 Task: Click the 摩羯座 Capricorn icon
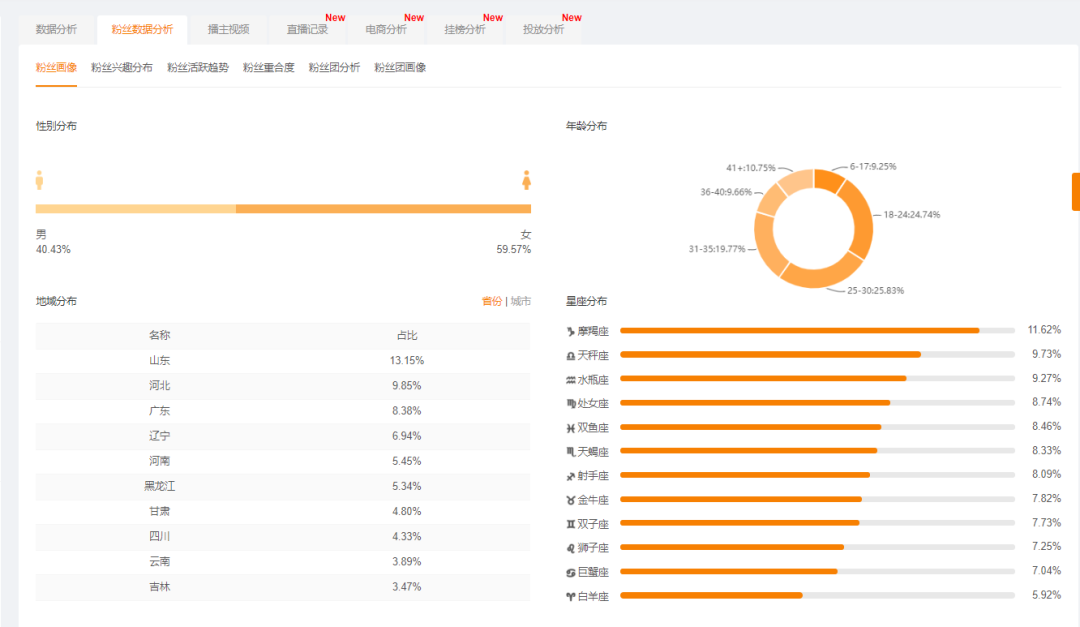[570, 331]
